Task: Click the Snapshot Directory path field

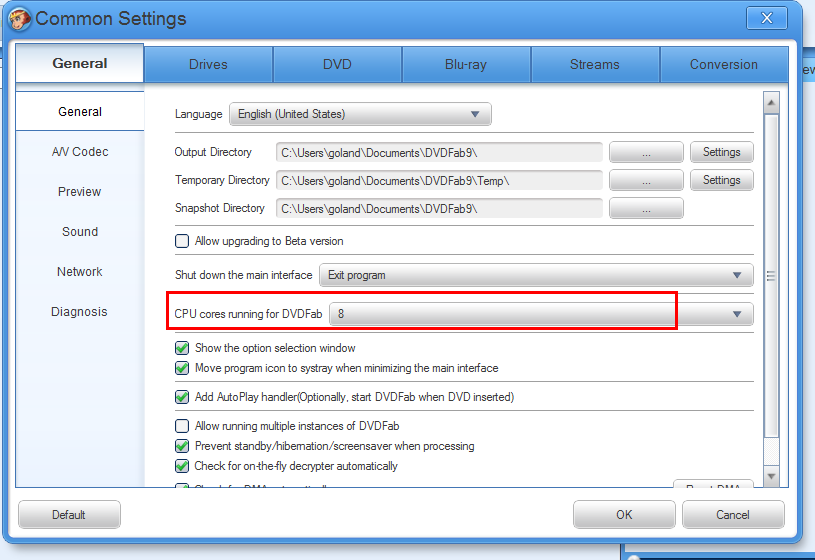Action: (x=439, y=209)
